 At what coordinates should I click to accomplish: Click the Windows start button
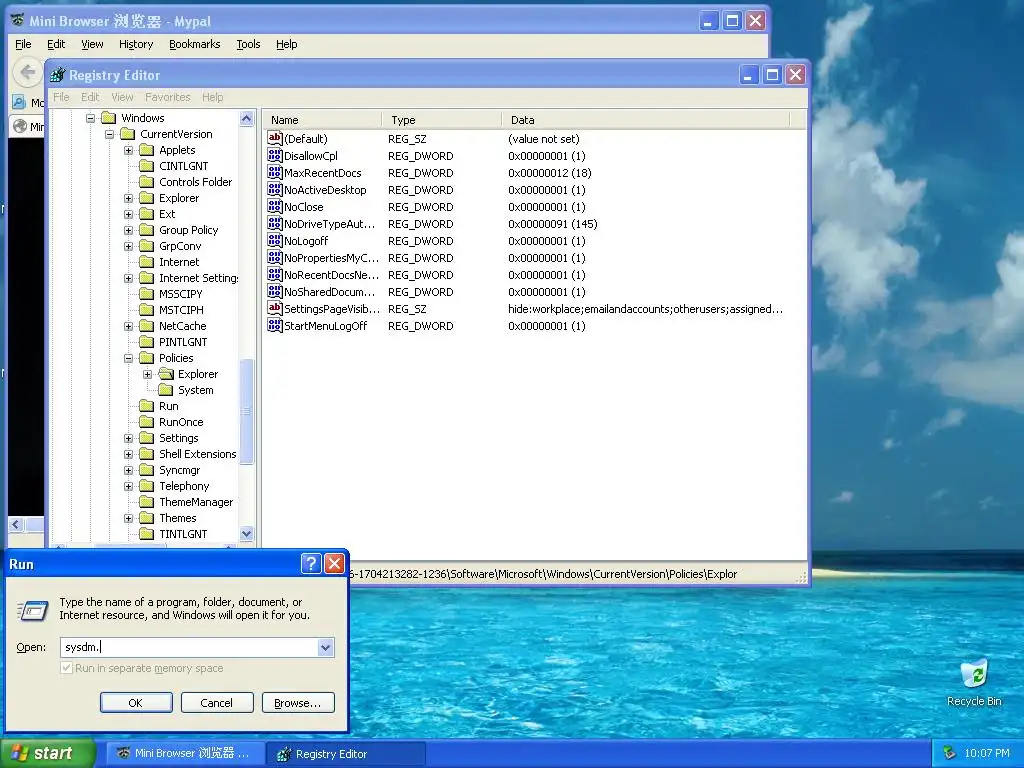pos(46,753)
